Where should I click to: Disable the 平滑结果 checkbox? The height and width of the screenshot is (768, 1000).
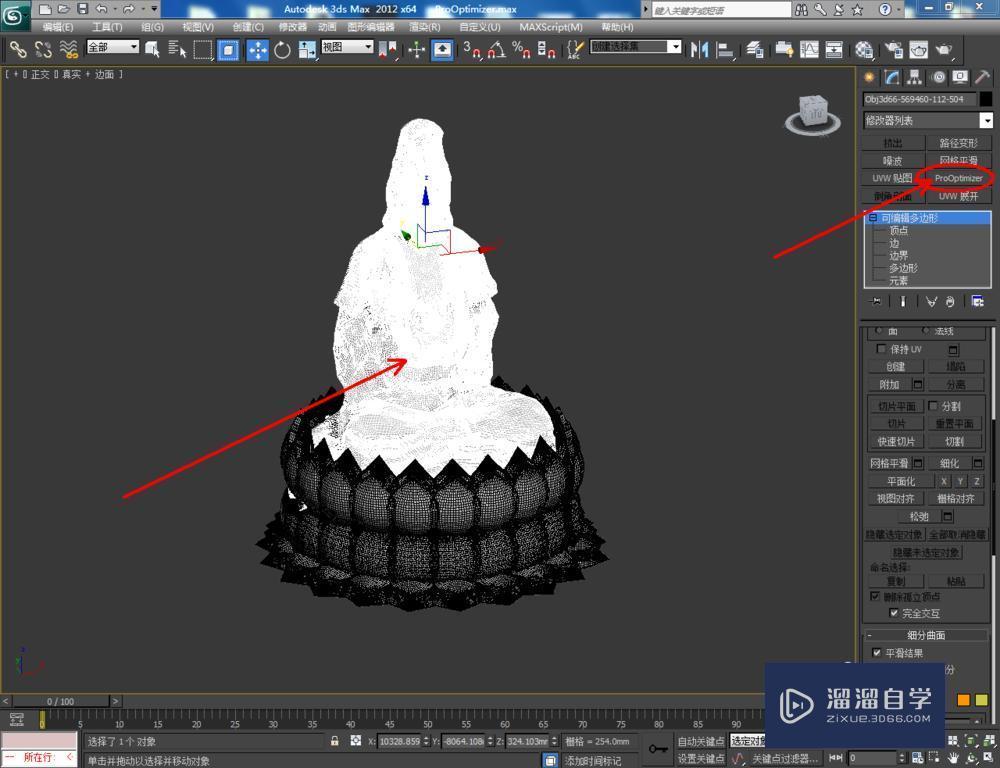pyautogui.click(x=877, y=652)
